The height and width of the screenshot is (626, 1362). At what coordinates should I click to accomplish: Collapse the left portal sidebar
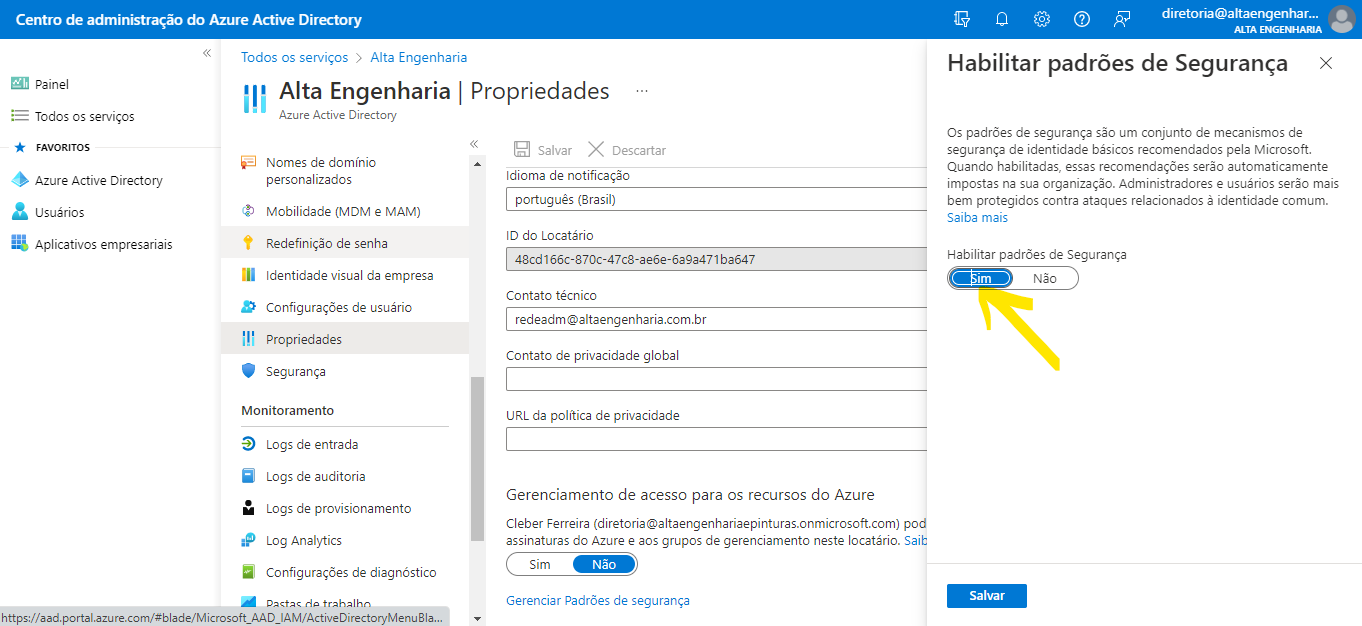(x=207, y=53)
